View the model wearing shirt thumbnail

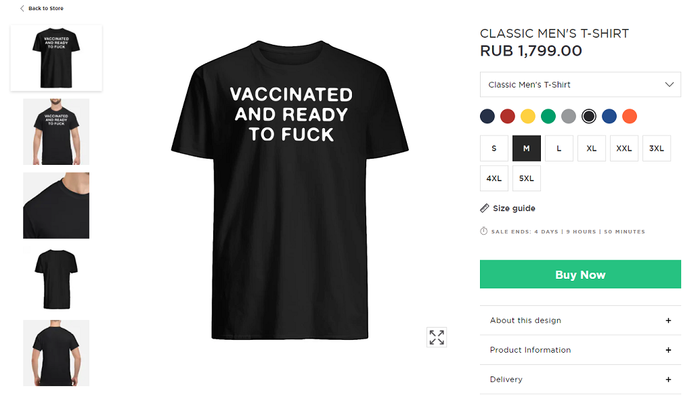point(56,131)
